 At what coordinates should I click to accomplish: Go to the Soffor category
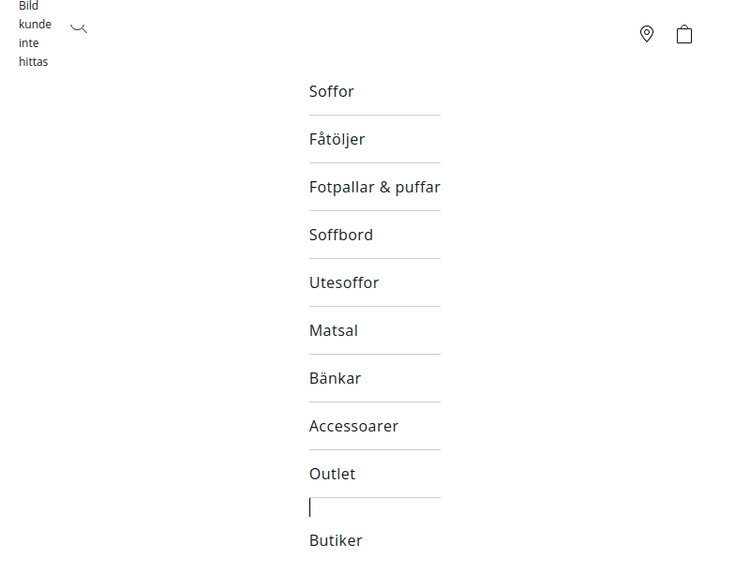click(x=332, y=91)
